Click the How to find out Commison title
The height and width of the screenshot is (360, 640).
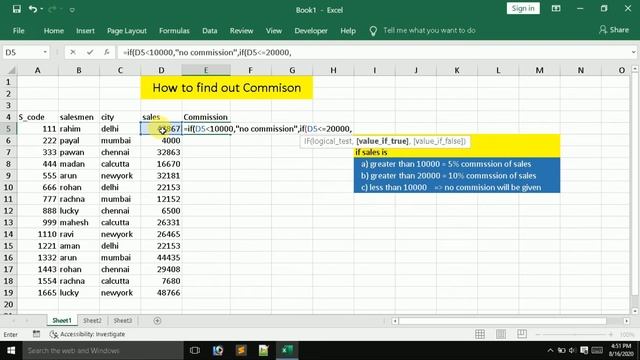[x=227, y=88]
